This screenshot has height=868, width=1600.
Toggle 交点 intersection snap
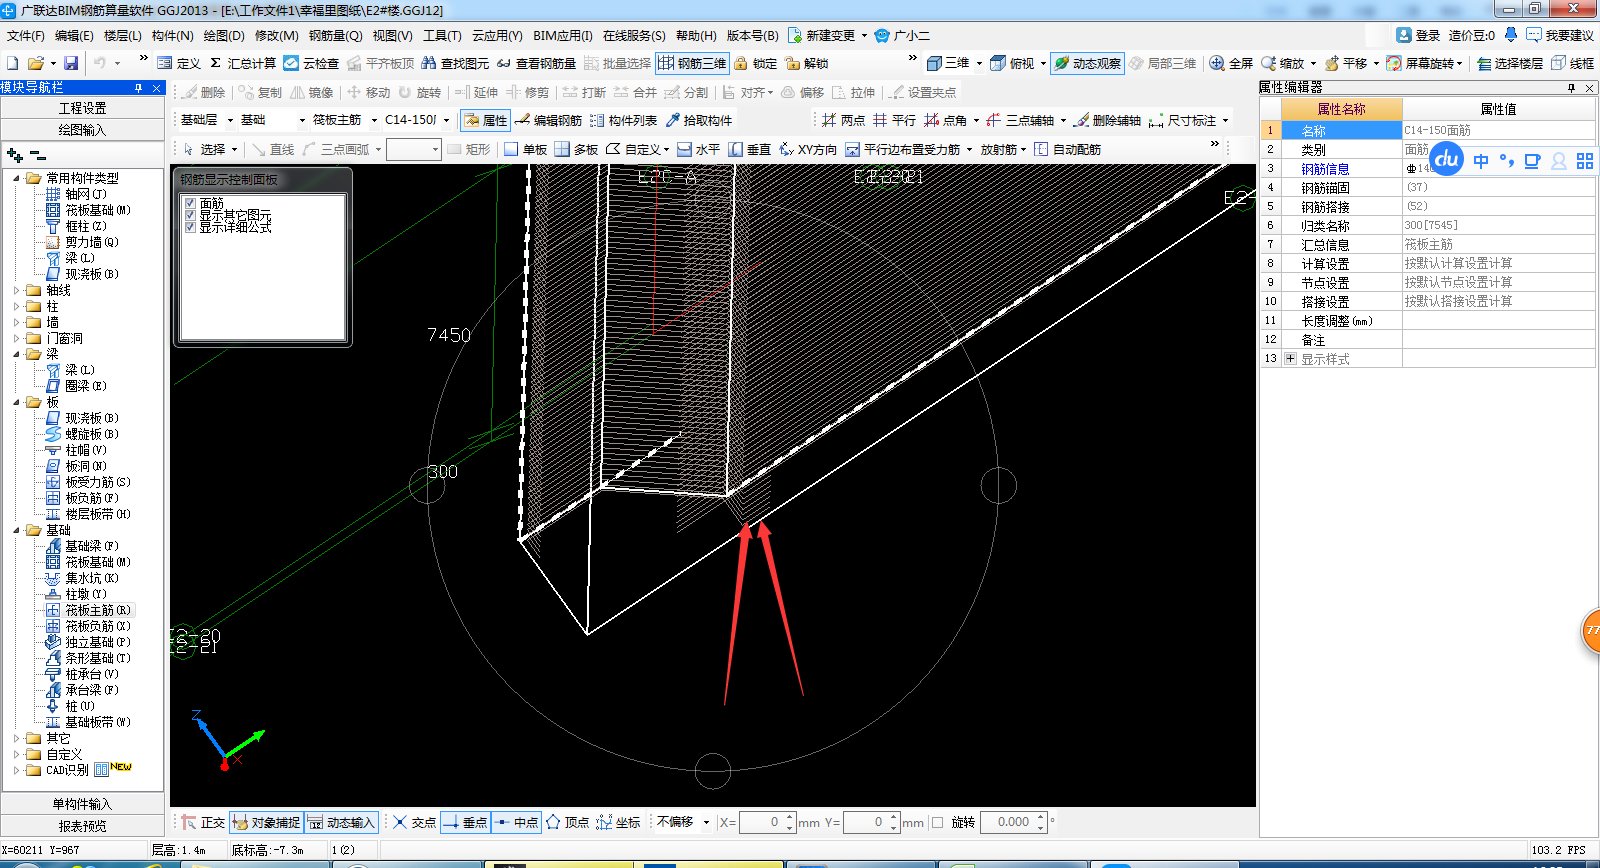414,822
